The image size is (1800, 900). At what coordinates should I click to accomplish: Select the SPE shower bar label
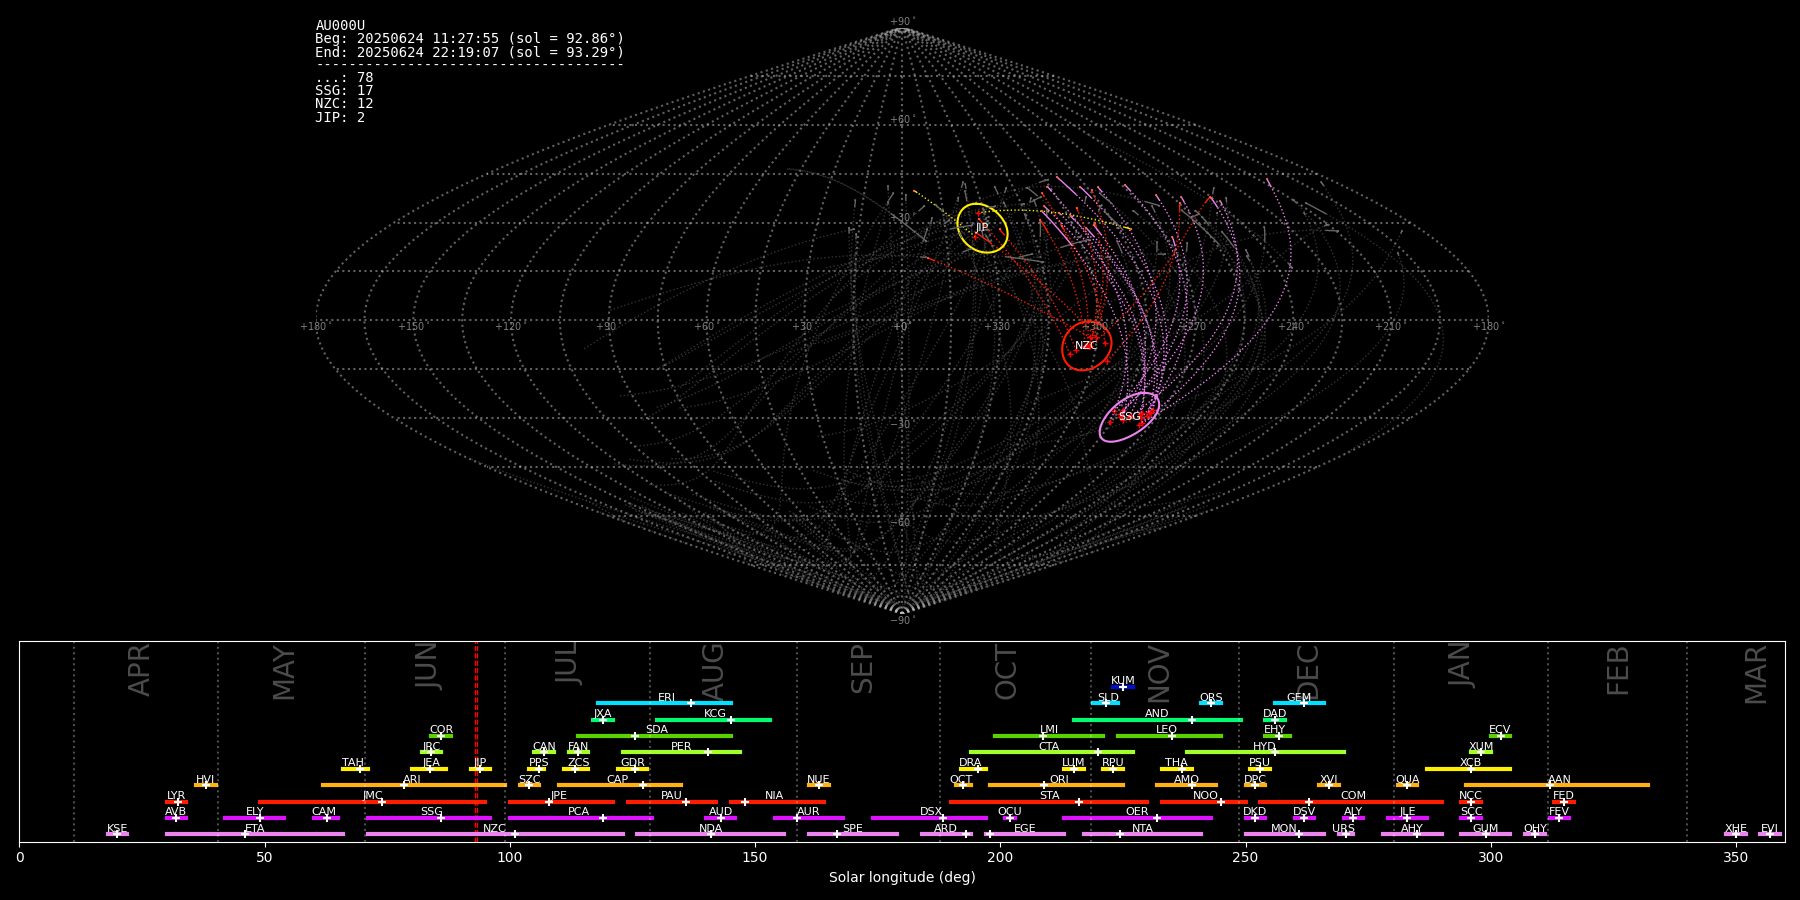point(853,829)
